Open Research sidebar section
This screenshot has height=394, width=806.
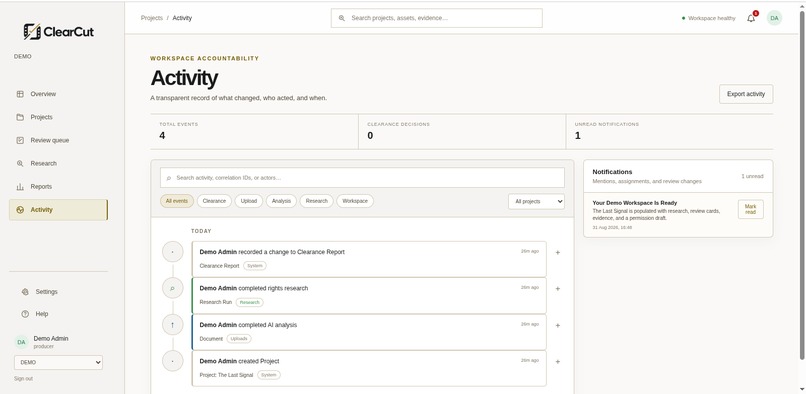tap(58, 164)
